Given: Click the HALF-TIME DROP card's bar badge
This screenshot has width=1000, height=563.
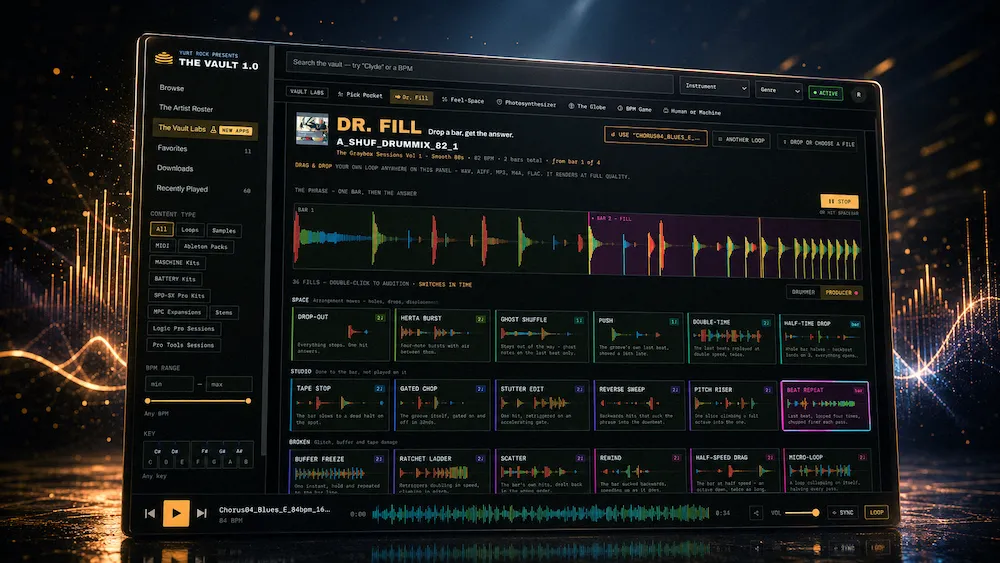Looking at the screenshot, I should point(855,324).
